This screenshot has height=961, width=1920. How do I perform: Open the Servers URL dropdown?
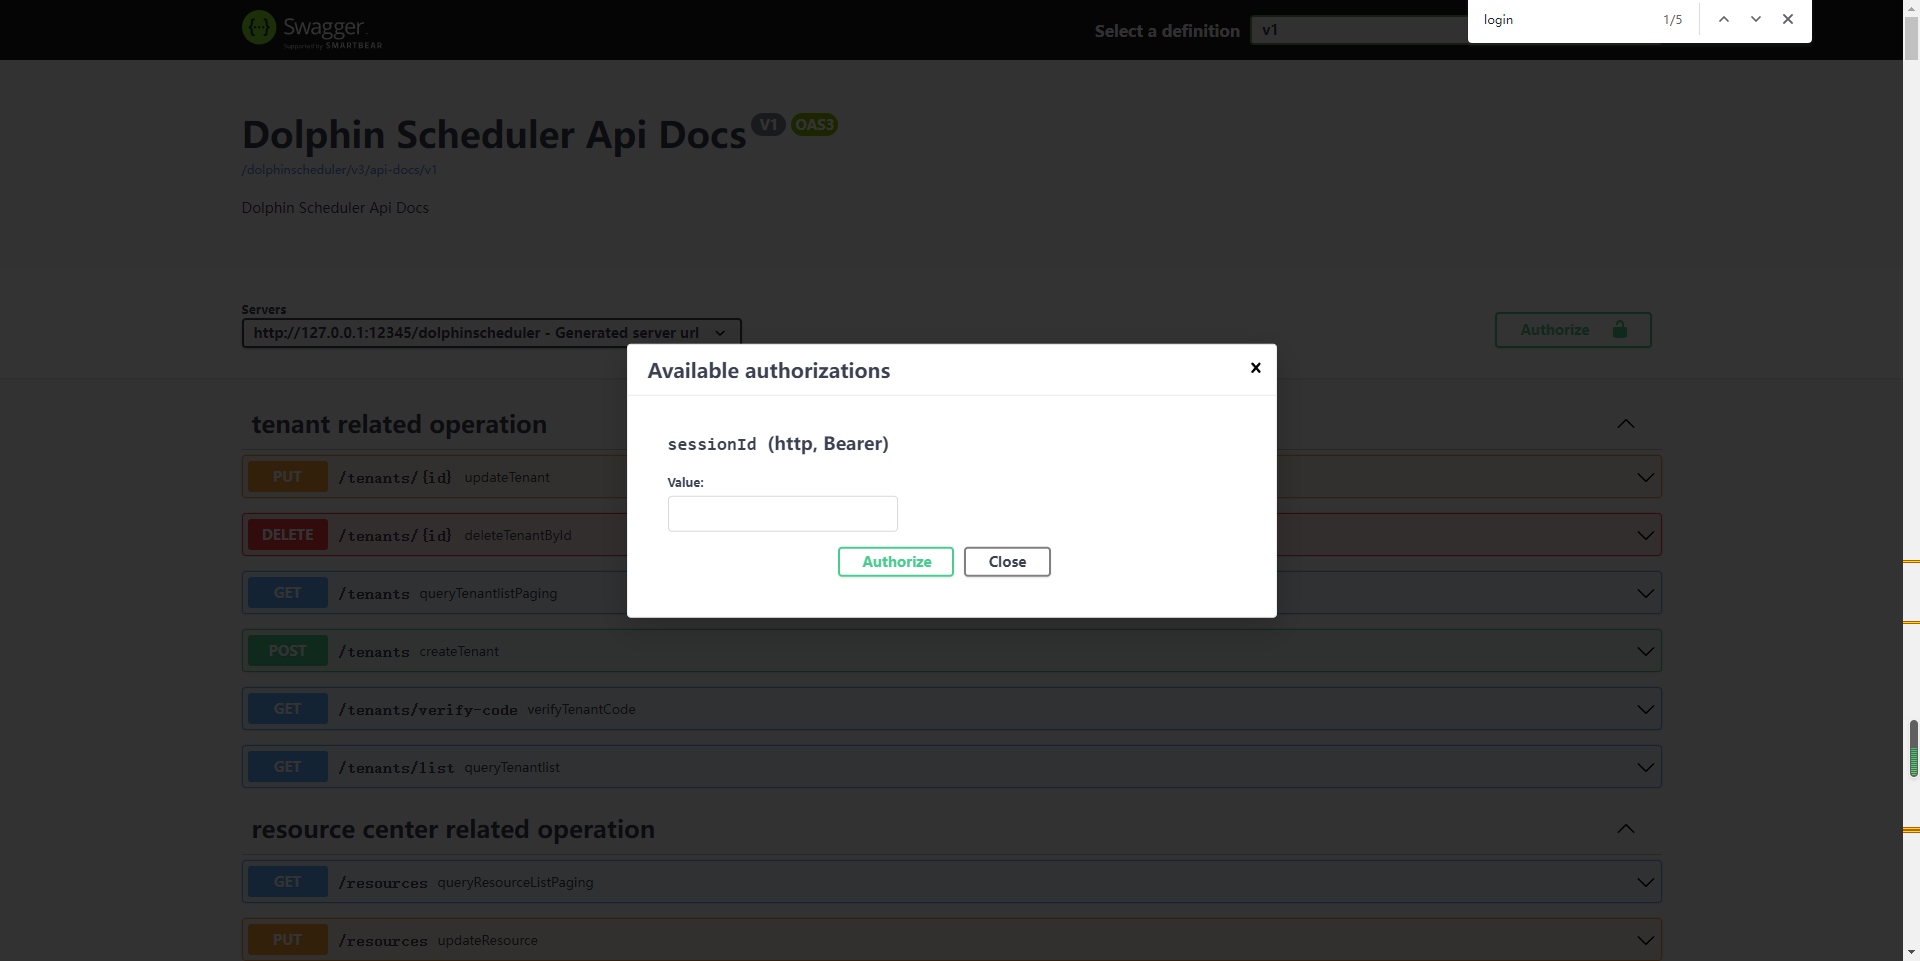coord(491,333)
